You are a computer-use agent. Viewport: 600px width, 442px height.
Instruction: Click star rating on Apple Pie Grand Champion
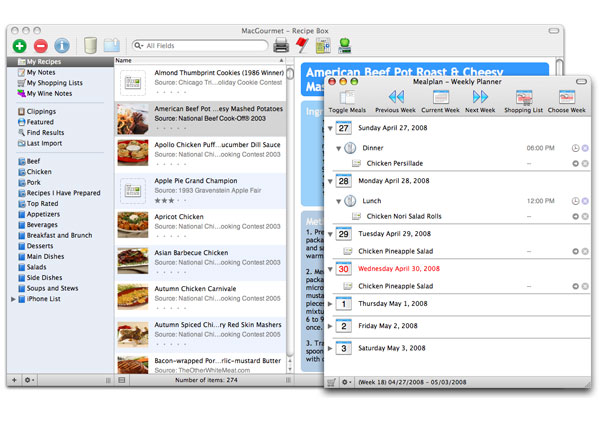tap(171, 201)
